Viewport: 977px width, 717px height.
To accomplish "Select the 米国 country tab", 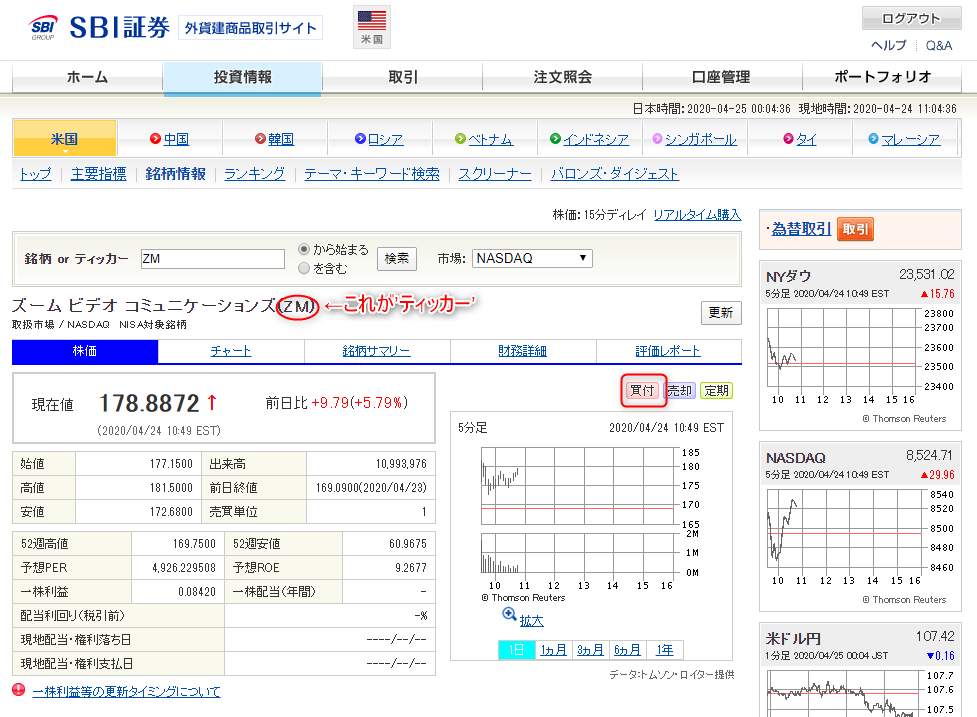I will click(x=64, y=138).
